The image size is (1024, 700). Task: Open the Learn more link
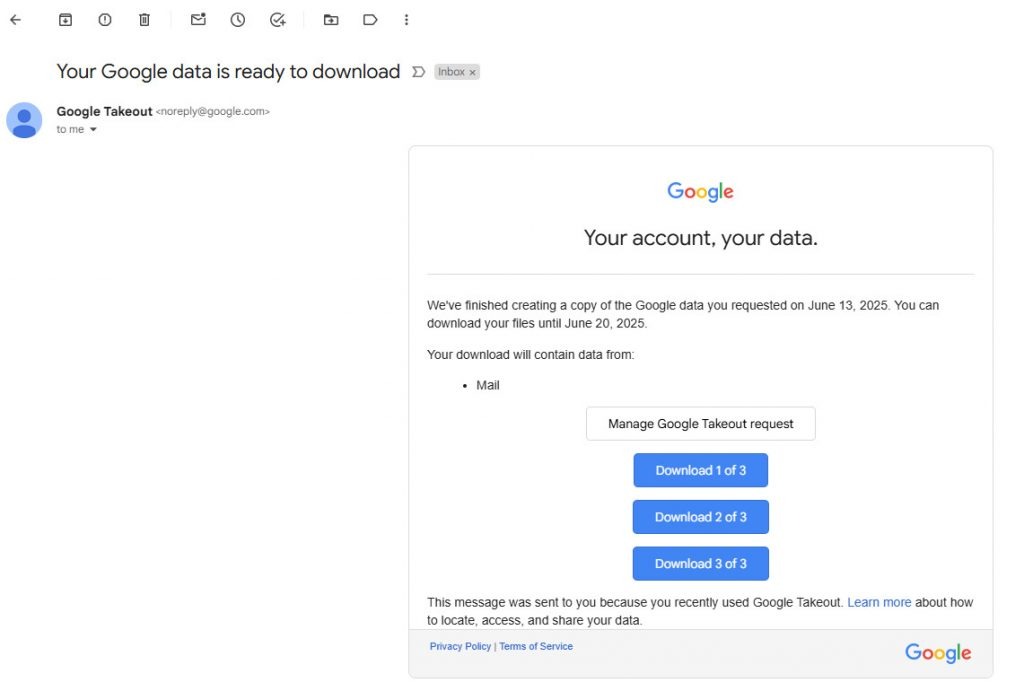coord(879,602)
